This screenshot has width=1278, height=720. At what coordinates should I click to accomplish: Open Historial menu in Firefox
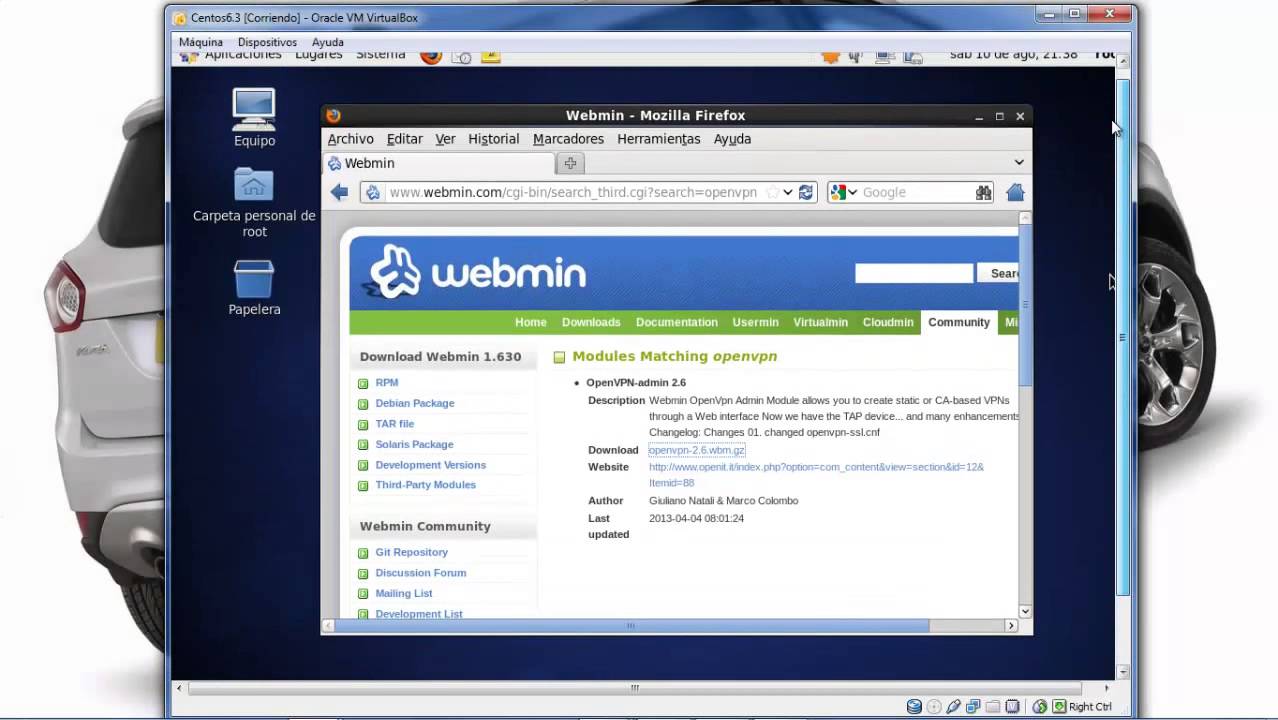494,139
